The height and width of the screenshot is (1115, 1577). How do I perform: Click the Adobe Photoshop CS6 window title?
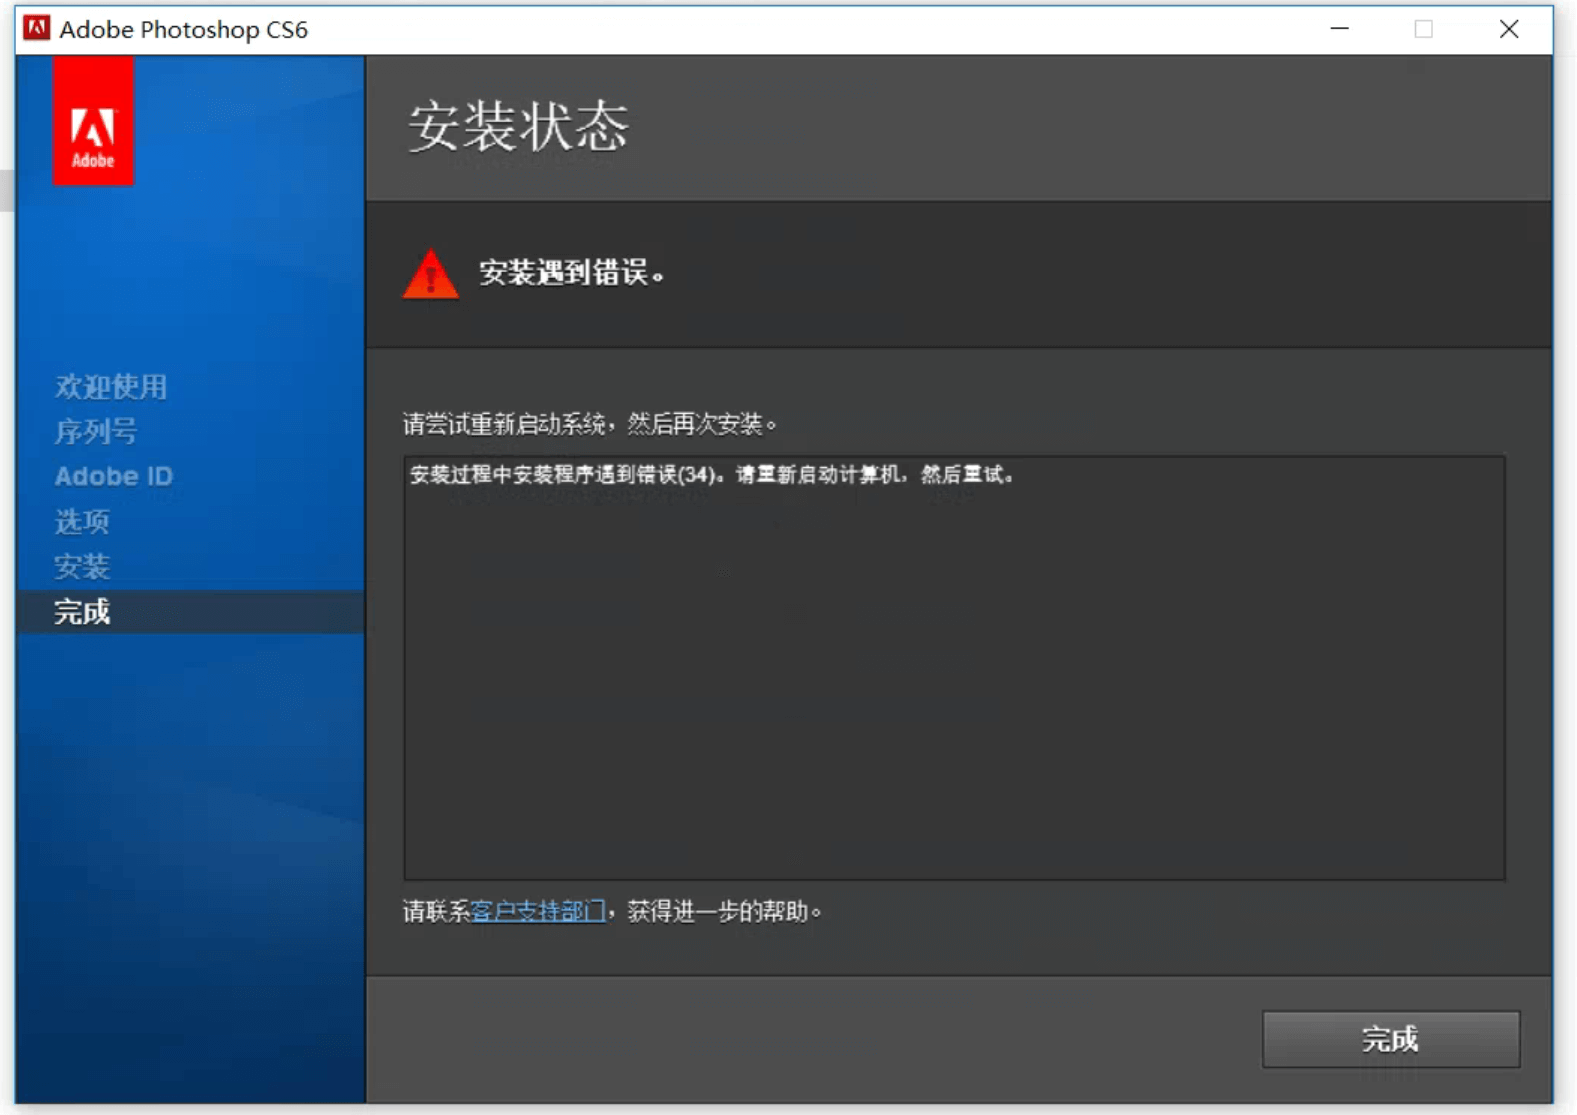pyautogui.click(x=184, y=29)
